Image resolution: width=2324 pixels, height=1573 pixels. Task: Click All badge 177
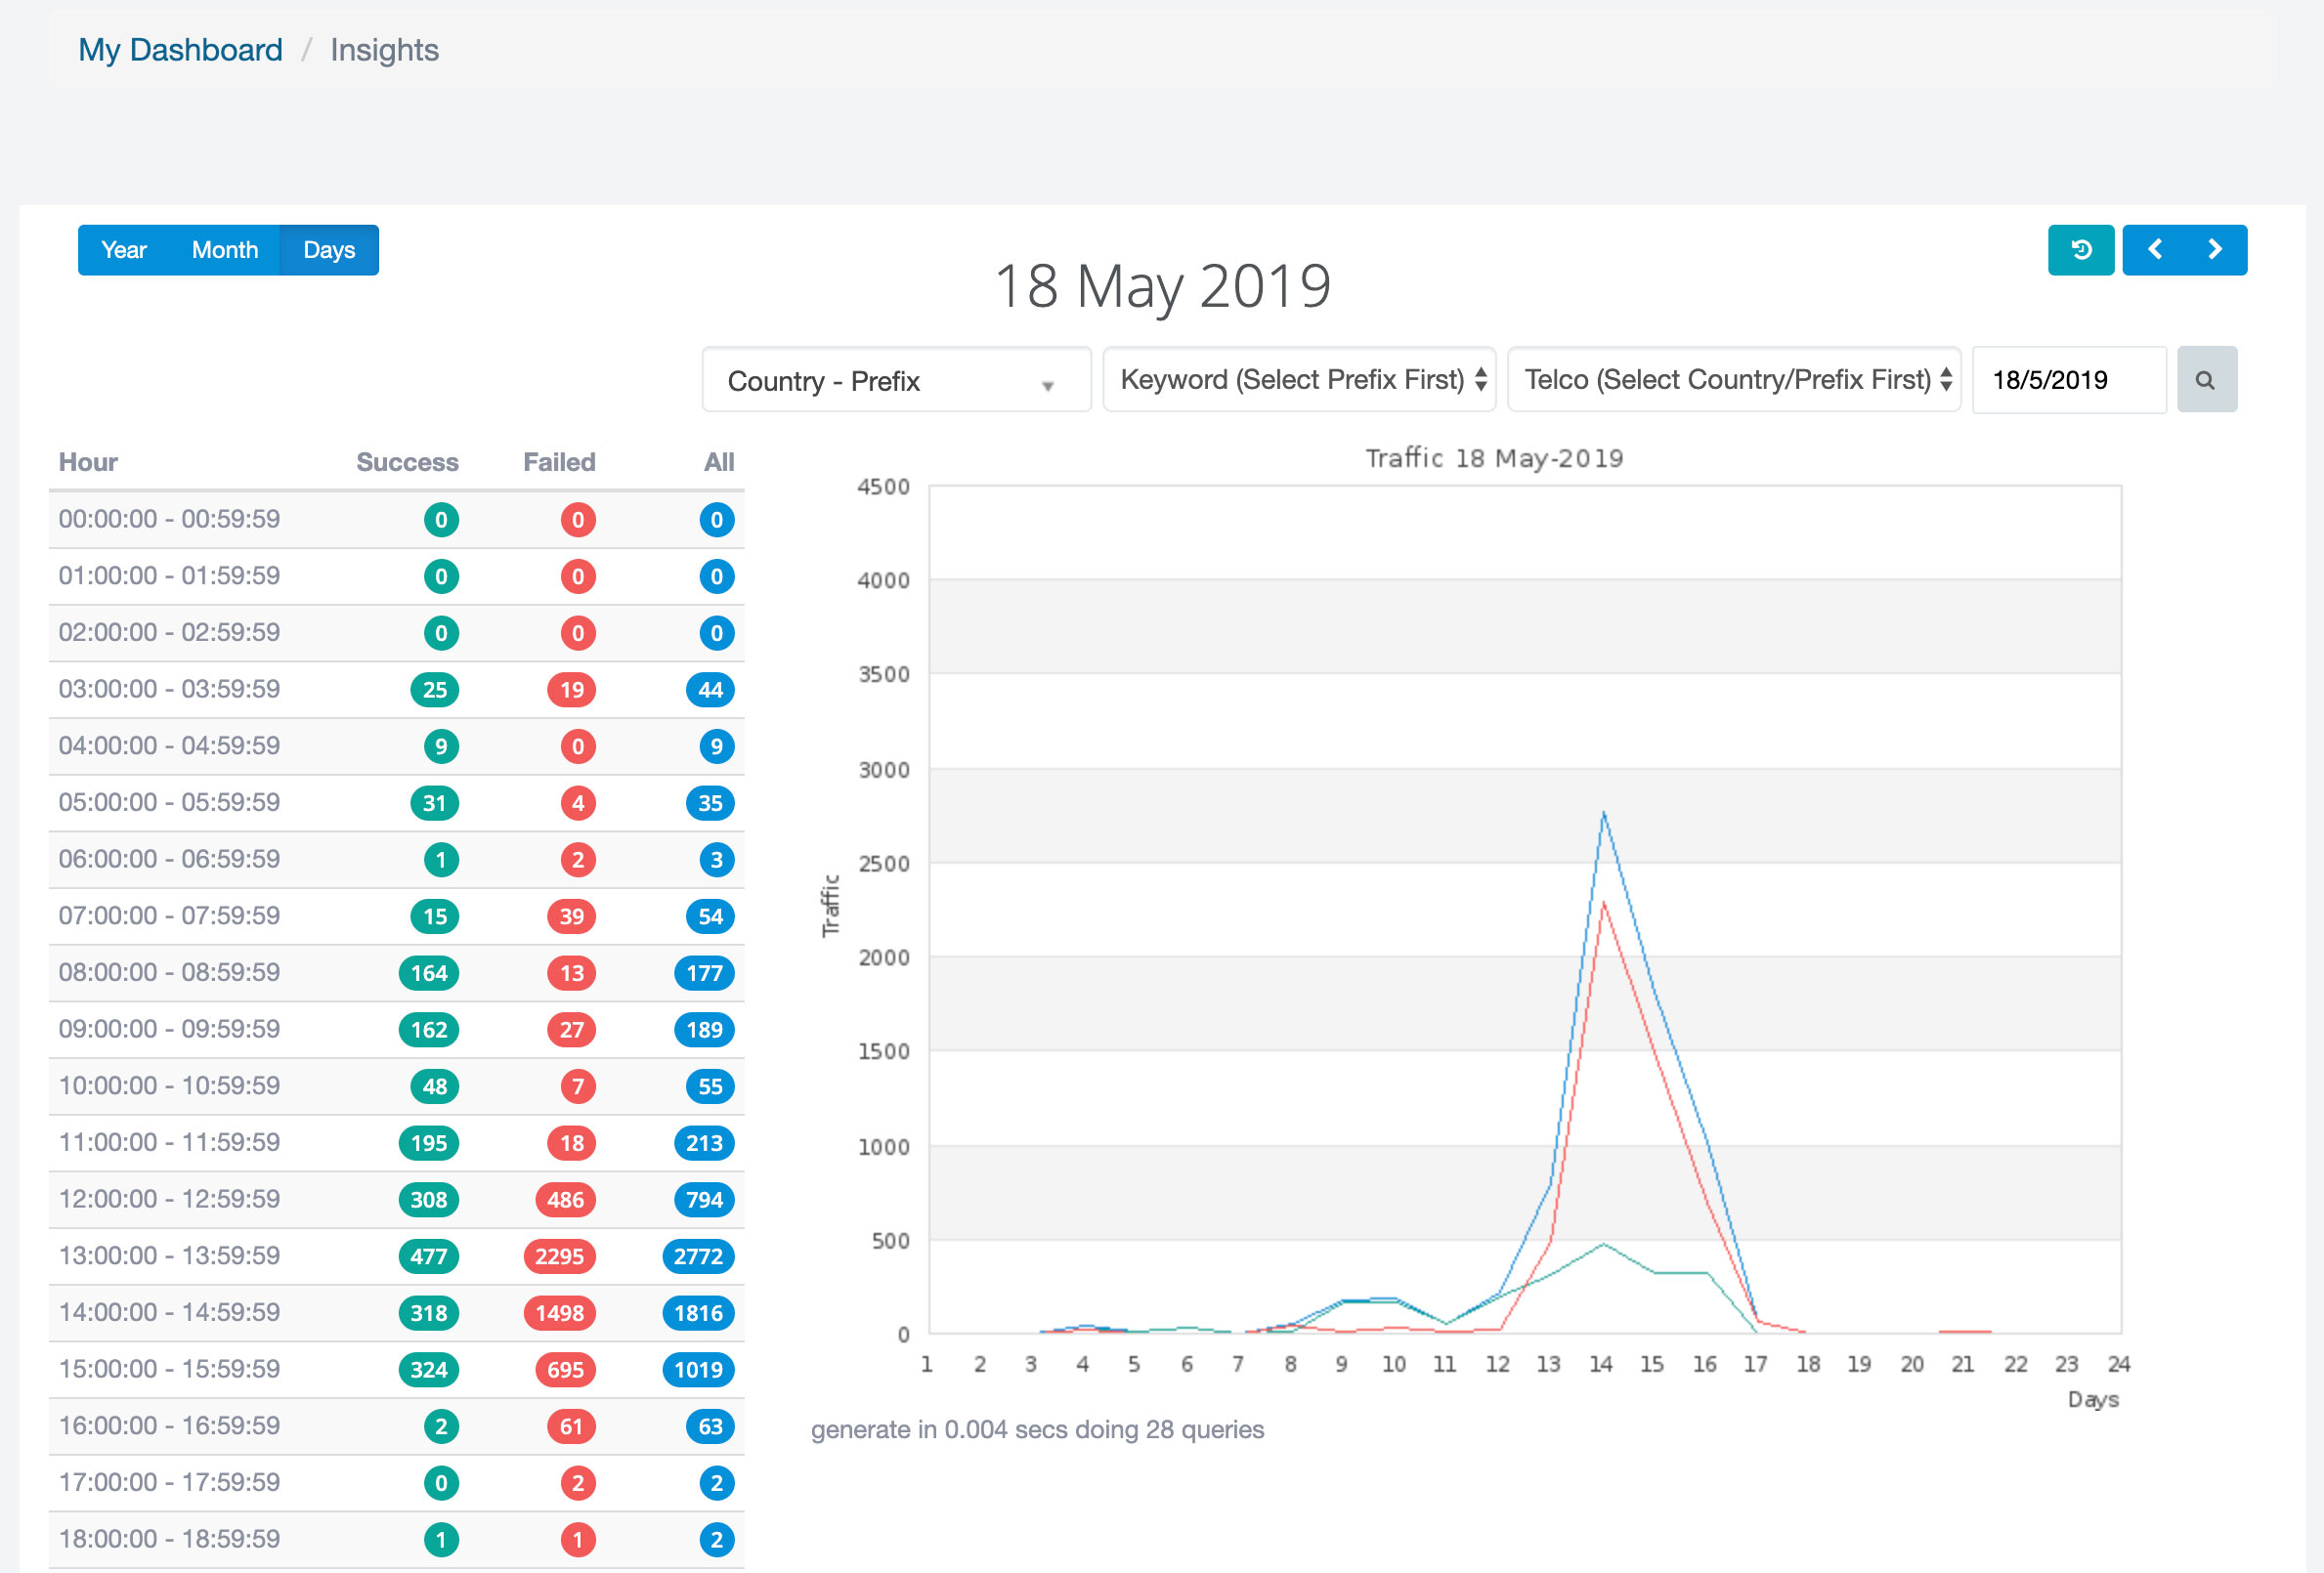[704, 973]
